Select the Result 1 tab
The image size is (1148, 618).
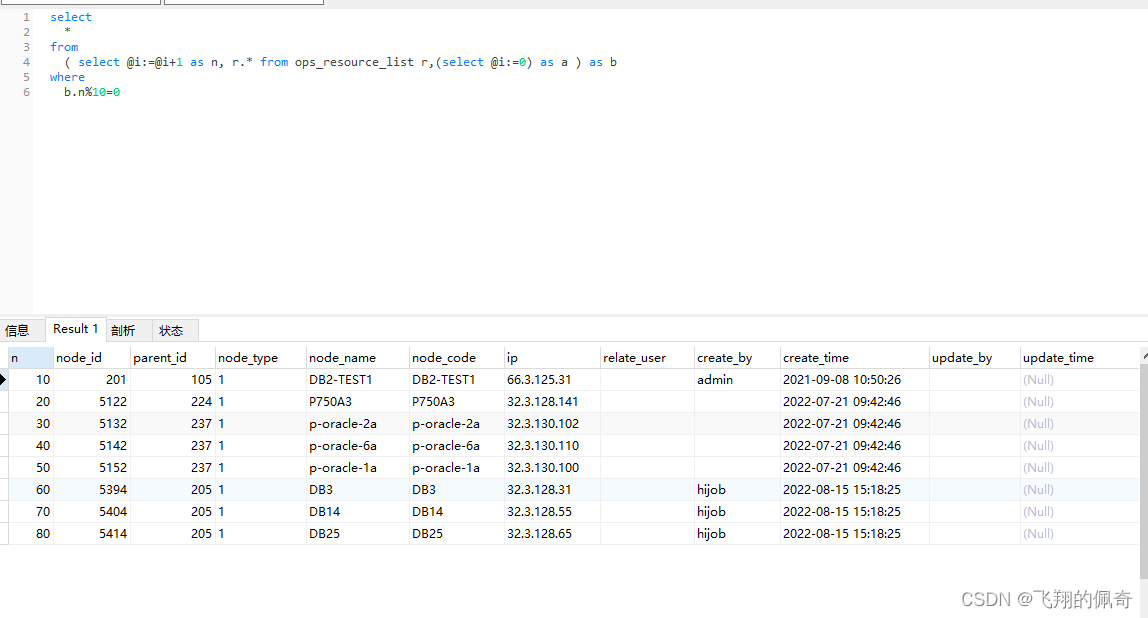(76, 329)
